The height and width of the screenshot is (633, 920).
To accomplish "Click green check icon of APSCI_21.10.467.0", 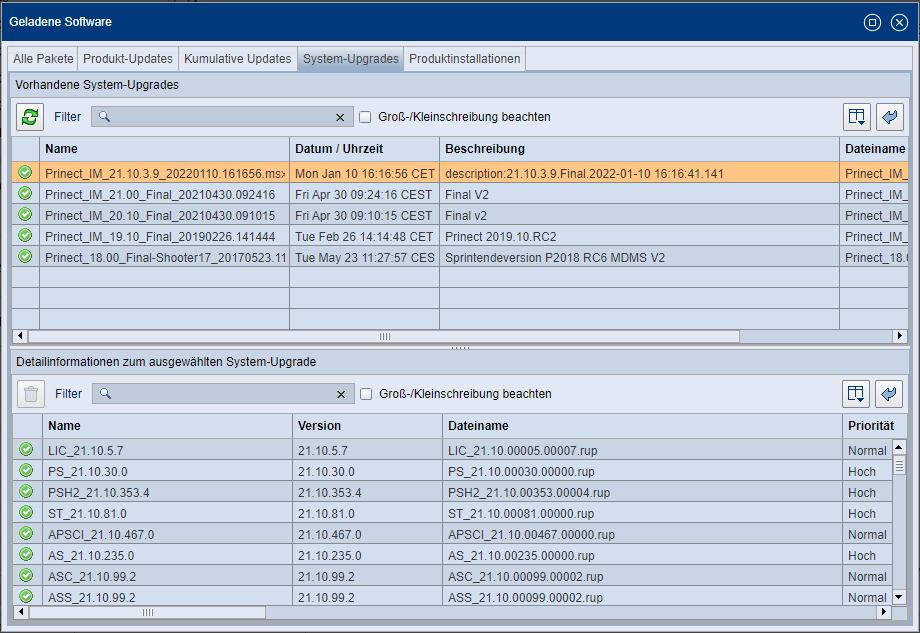I will [x=26, y=533].
